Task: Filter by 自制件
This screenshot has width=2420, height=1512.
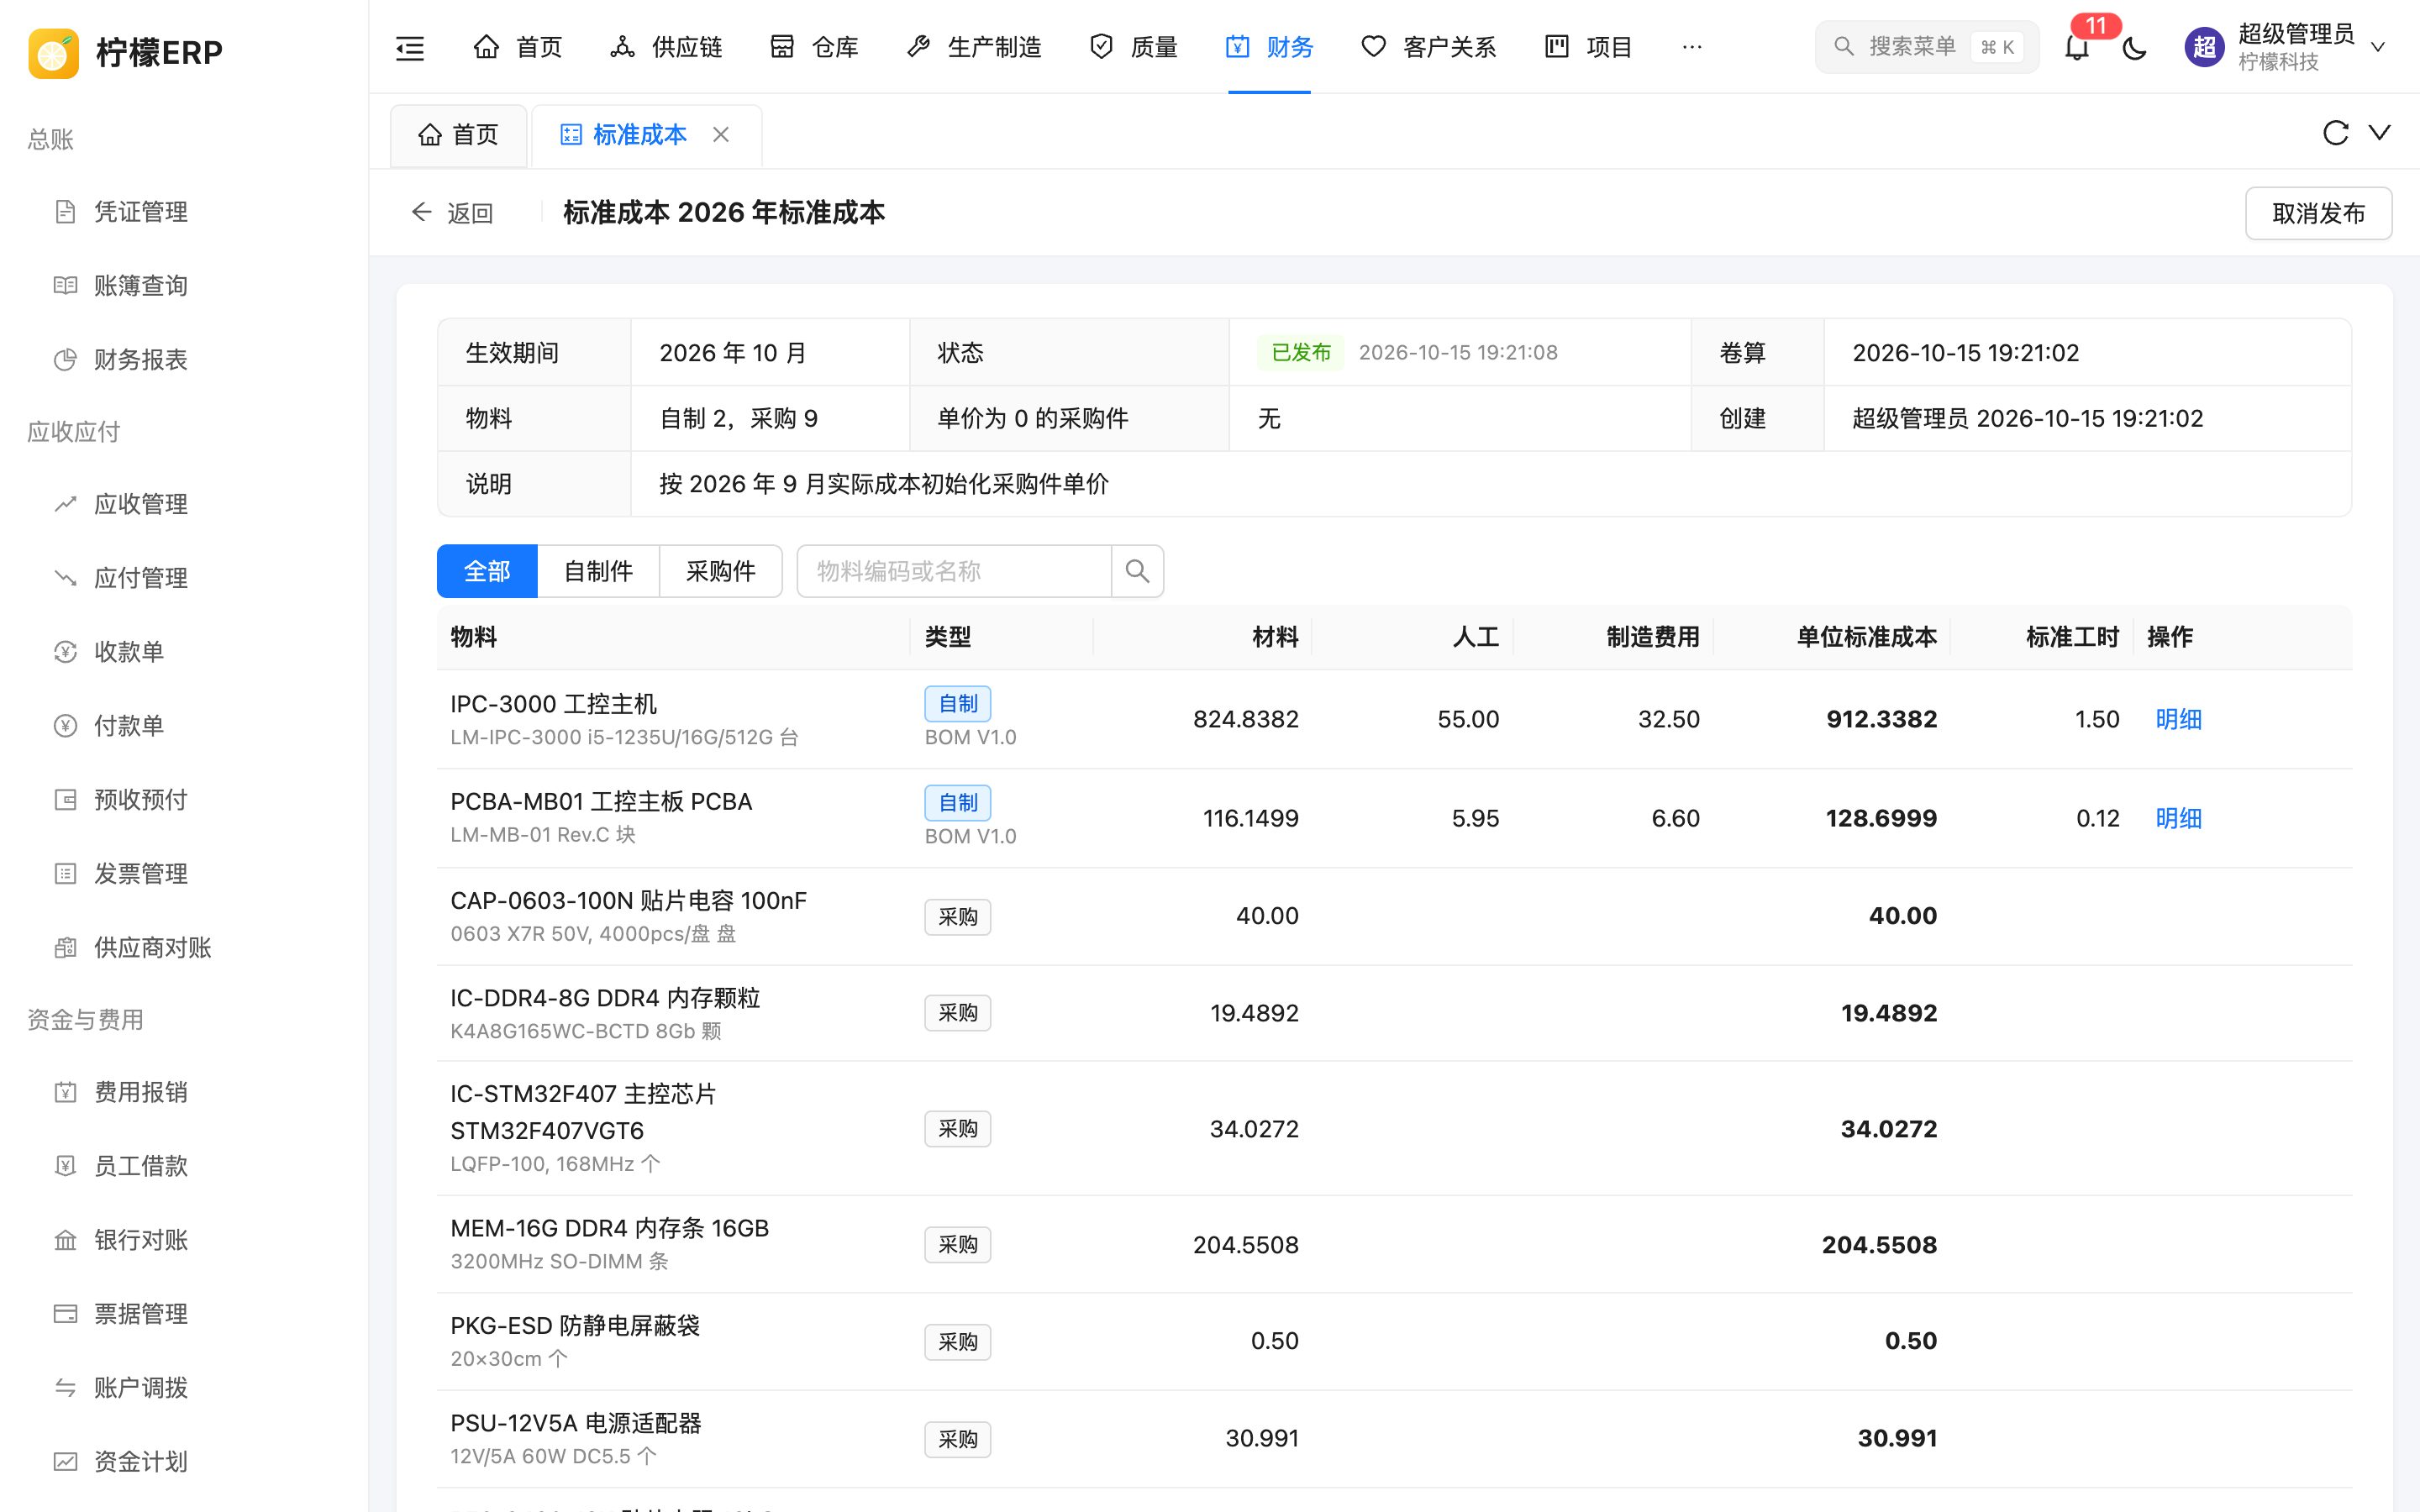Action: pos(598,571)
